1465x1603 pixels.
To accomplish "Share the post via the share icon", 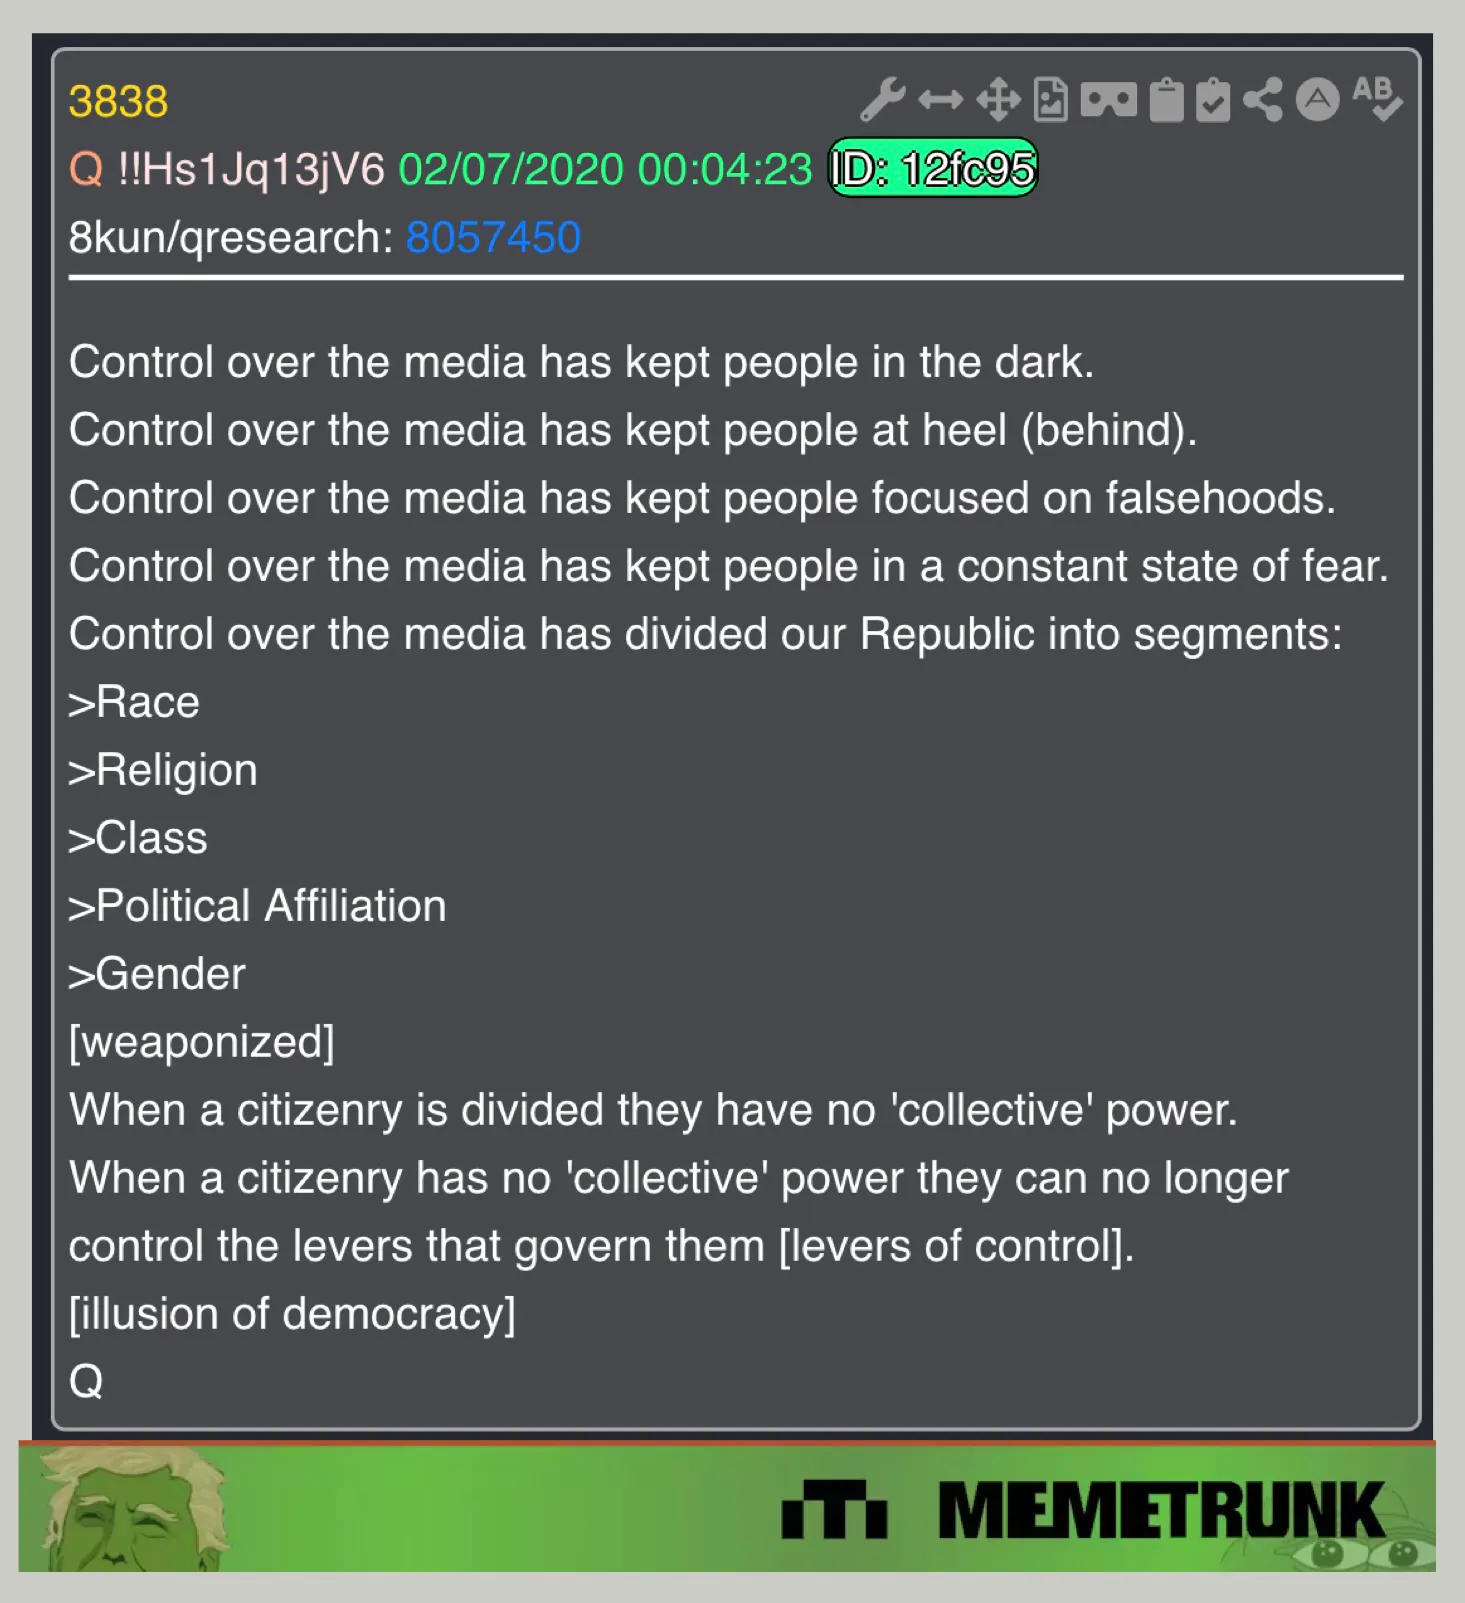I will coord(1263,100).
